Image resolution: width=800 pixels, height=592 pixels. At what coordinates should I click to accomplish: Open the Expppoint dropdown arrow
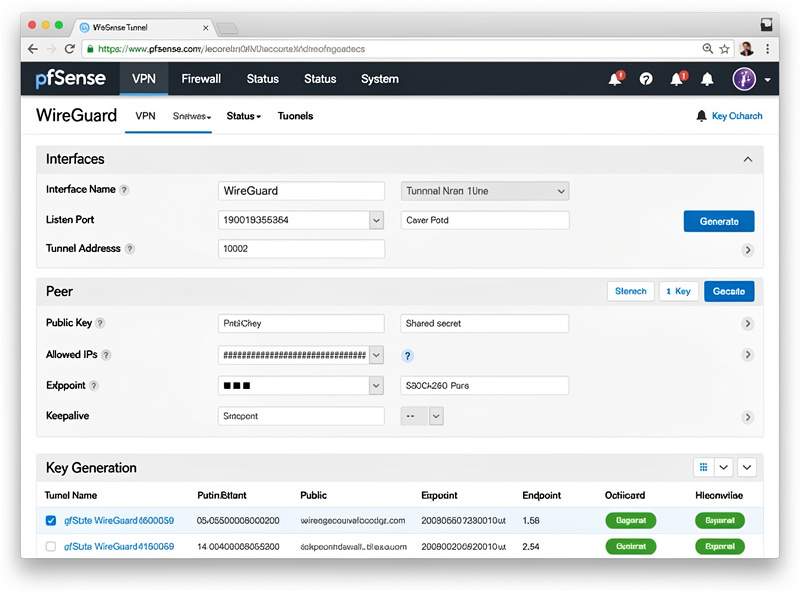[x=377, y=386]
